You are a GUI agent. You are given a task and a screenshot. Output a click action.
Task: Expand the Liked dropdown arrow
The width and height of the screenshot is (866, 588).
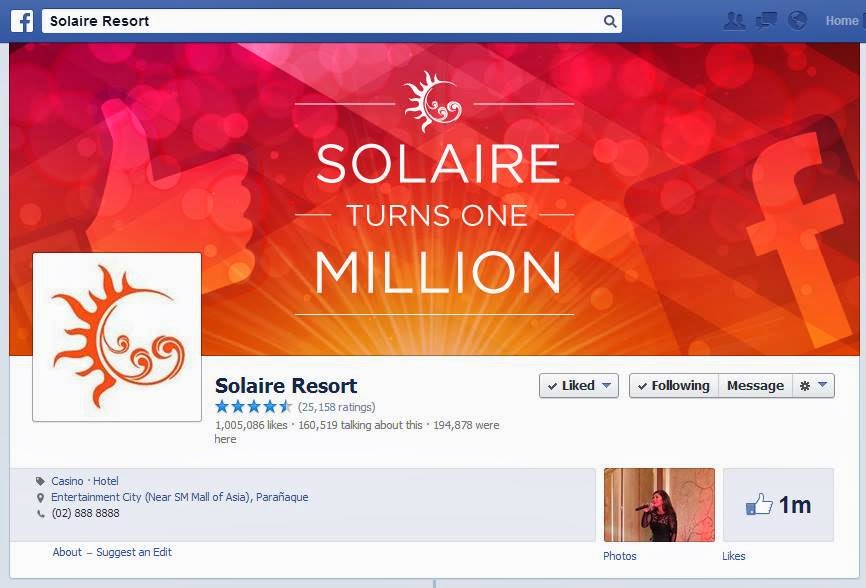pos(606,385)
